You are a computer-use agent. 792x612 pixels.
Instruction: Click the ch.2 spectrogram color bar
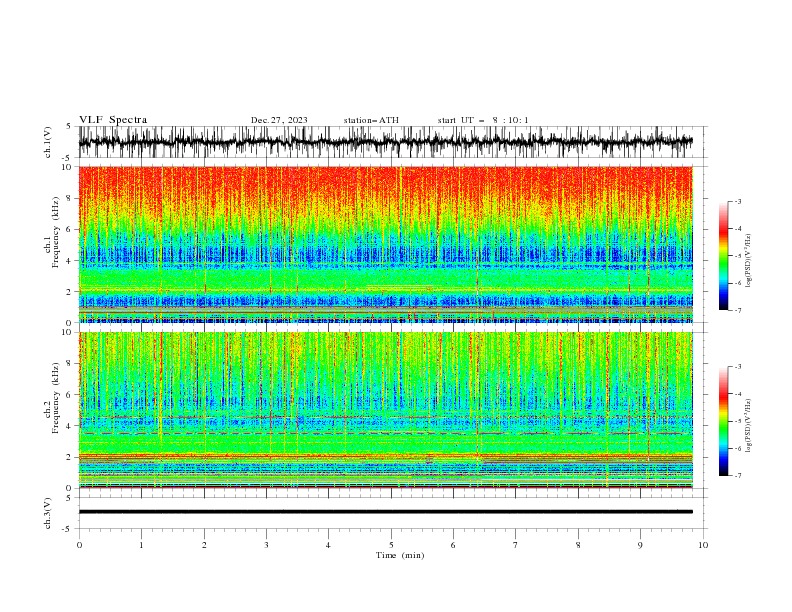click(x=723, y=421)
